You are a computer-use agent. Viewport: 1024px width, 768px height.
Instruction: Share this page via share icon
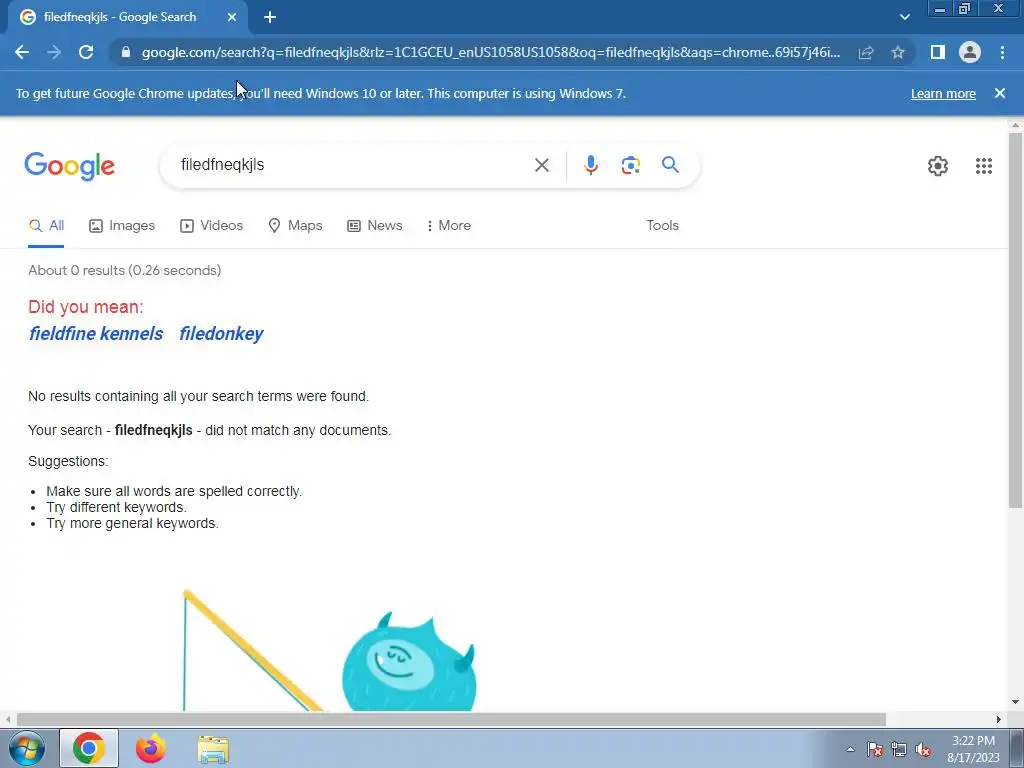point(866,52)
